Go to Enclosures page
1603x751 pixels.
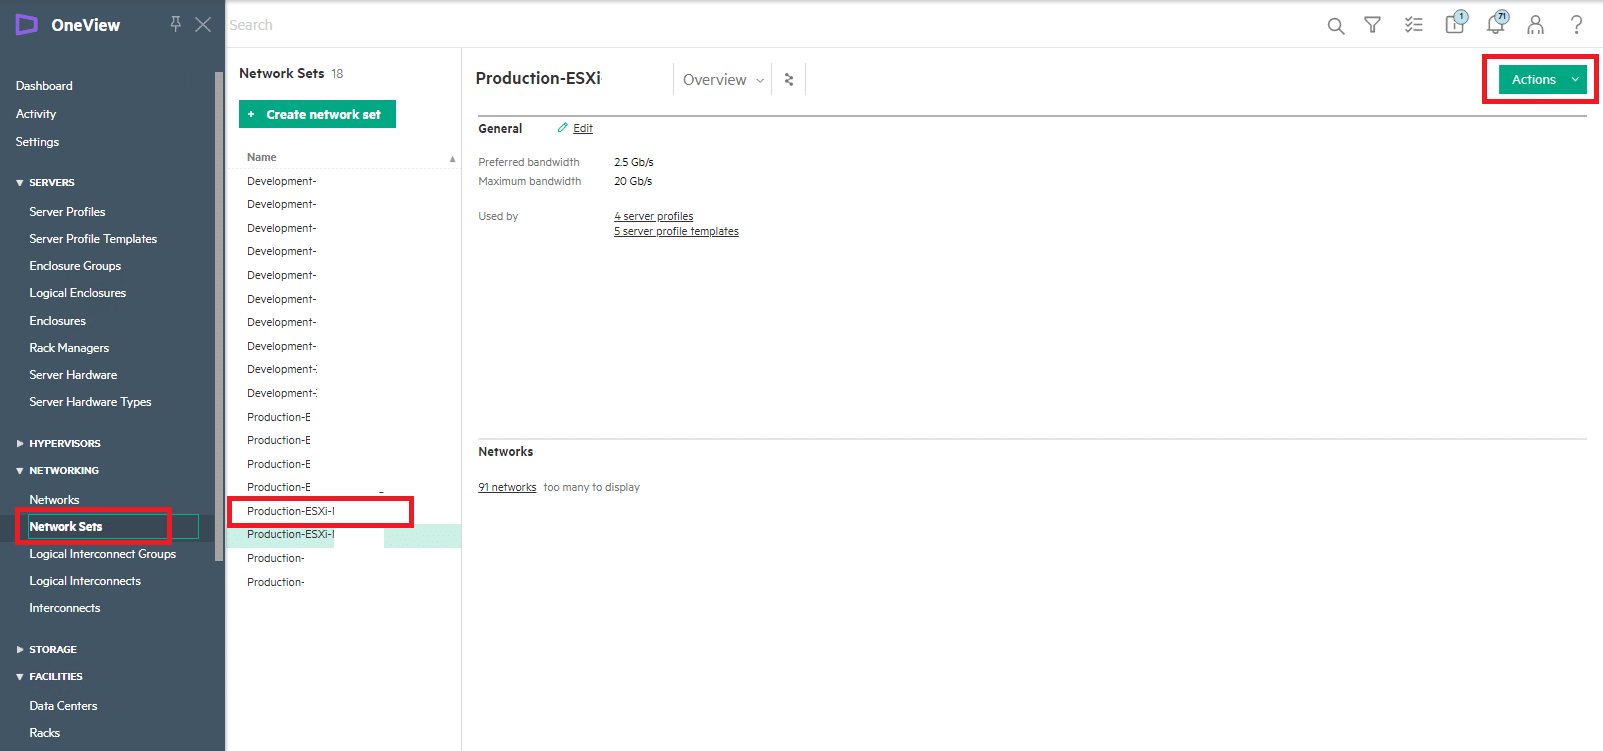point(57,321)
